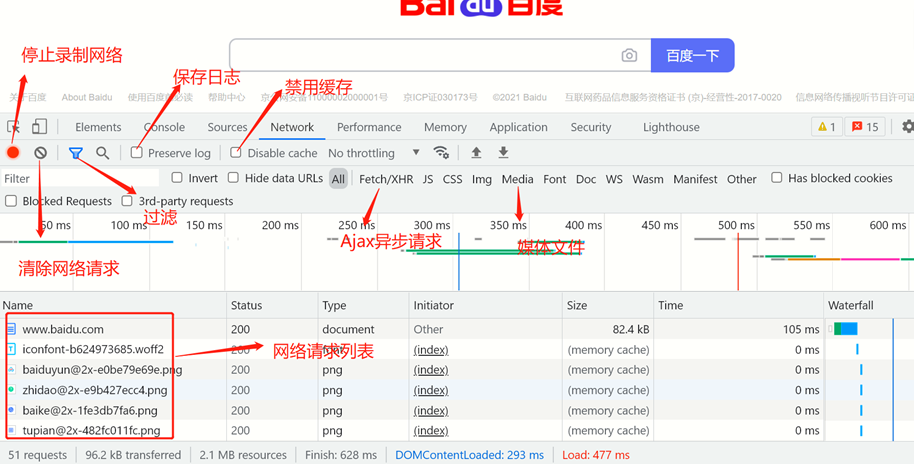Sort by Type column header
The width and height of the screenshot is (914, 464).
click(363, 305)
